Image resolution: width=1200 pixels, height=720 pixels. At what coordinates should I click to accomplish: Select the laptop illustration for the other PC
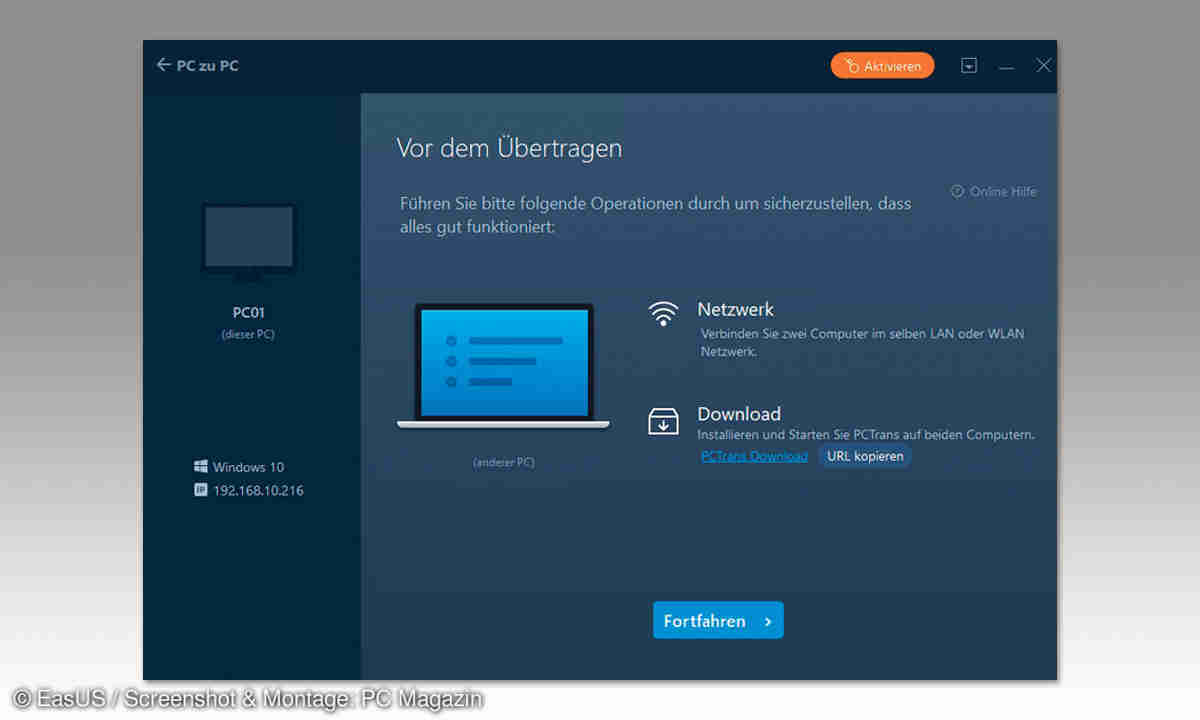pyautogui.click(x=504, y=366)
